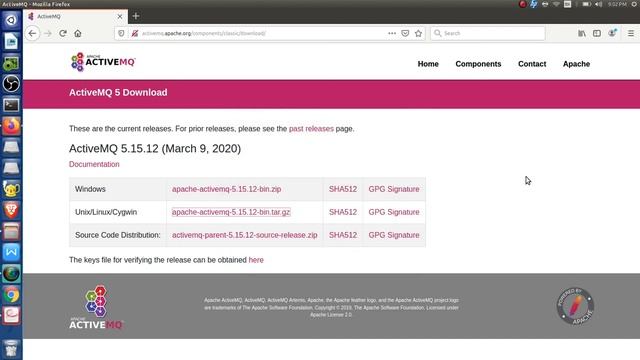
Task: Open the Firefox account avatar
Action: [x=612, y=33]
